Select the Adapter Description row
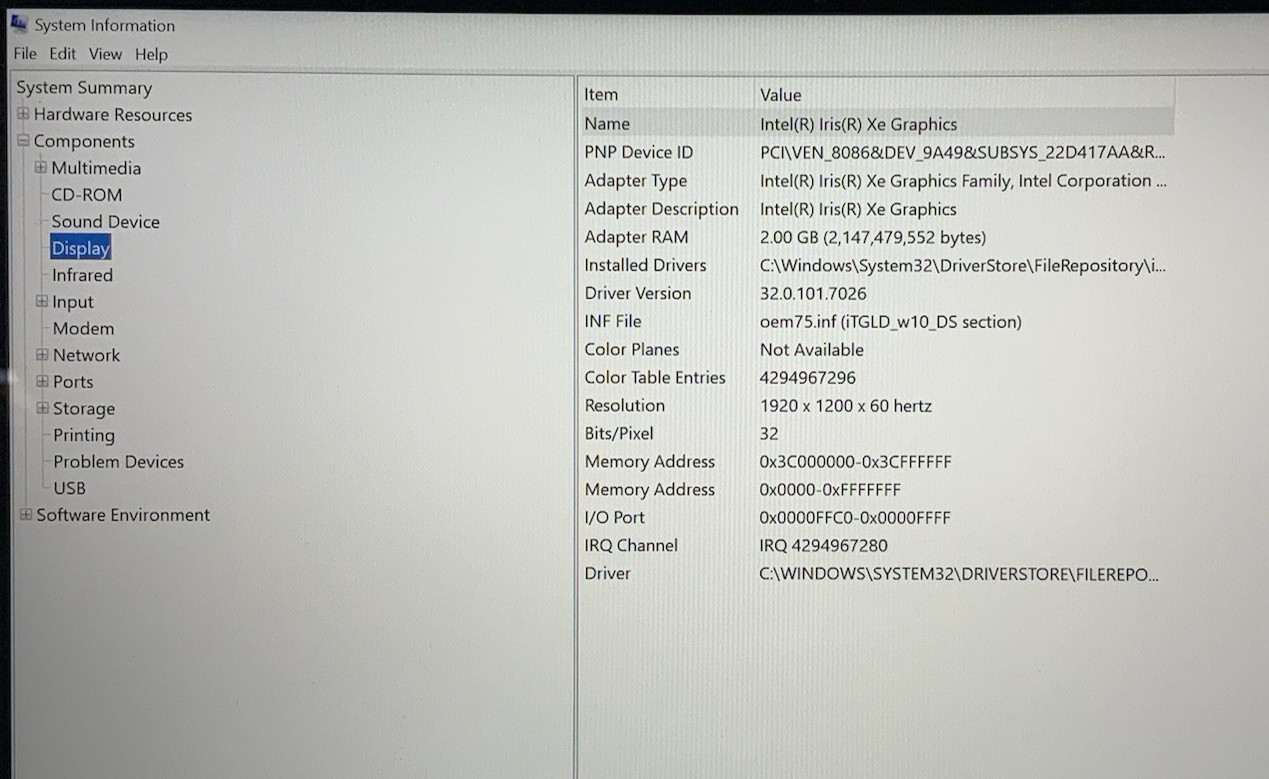1269x779 pixels. coord(877,209)
